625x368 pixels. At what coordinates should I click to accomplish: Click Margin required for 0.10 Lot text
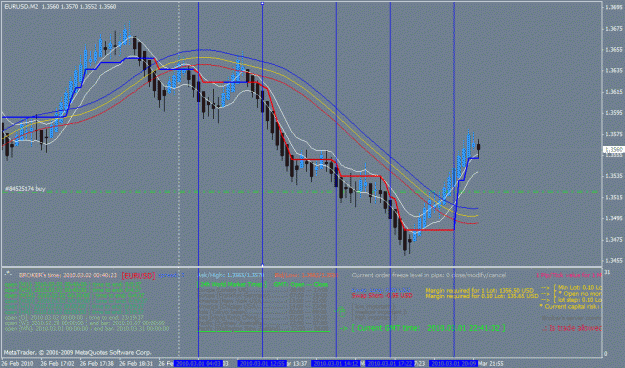pyautogui.click(x=482, y=296)
